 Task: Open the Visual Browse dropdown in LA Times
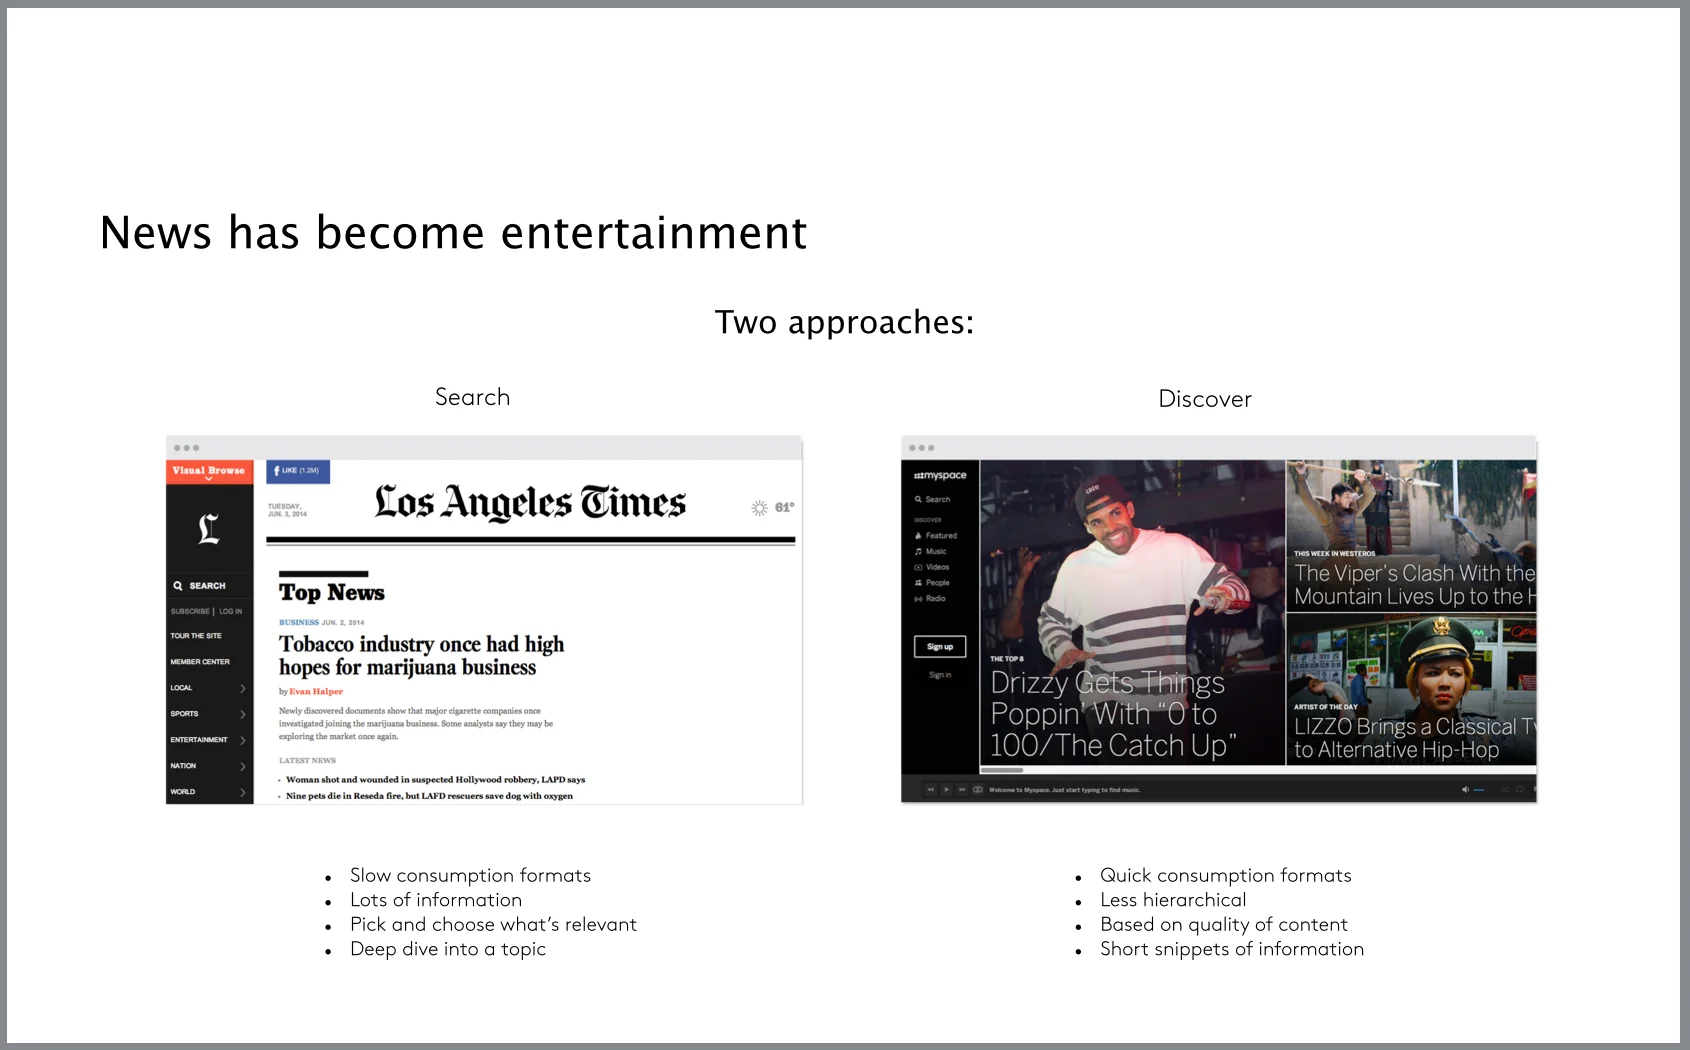tap(208, 471)
